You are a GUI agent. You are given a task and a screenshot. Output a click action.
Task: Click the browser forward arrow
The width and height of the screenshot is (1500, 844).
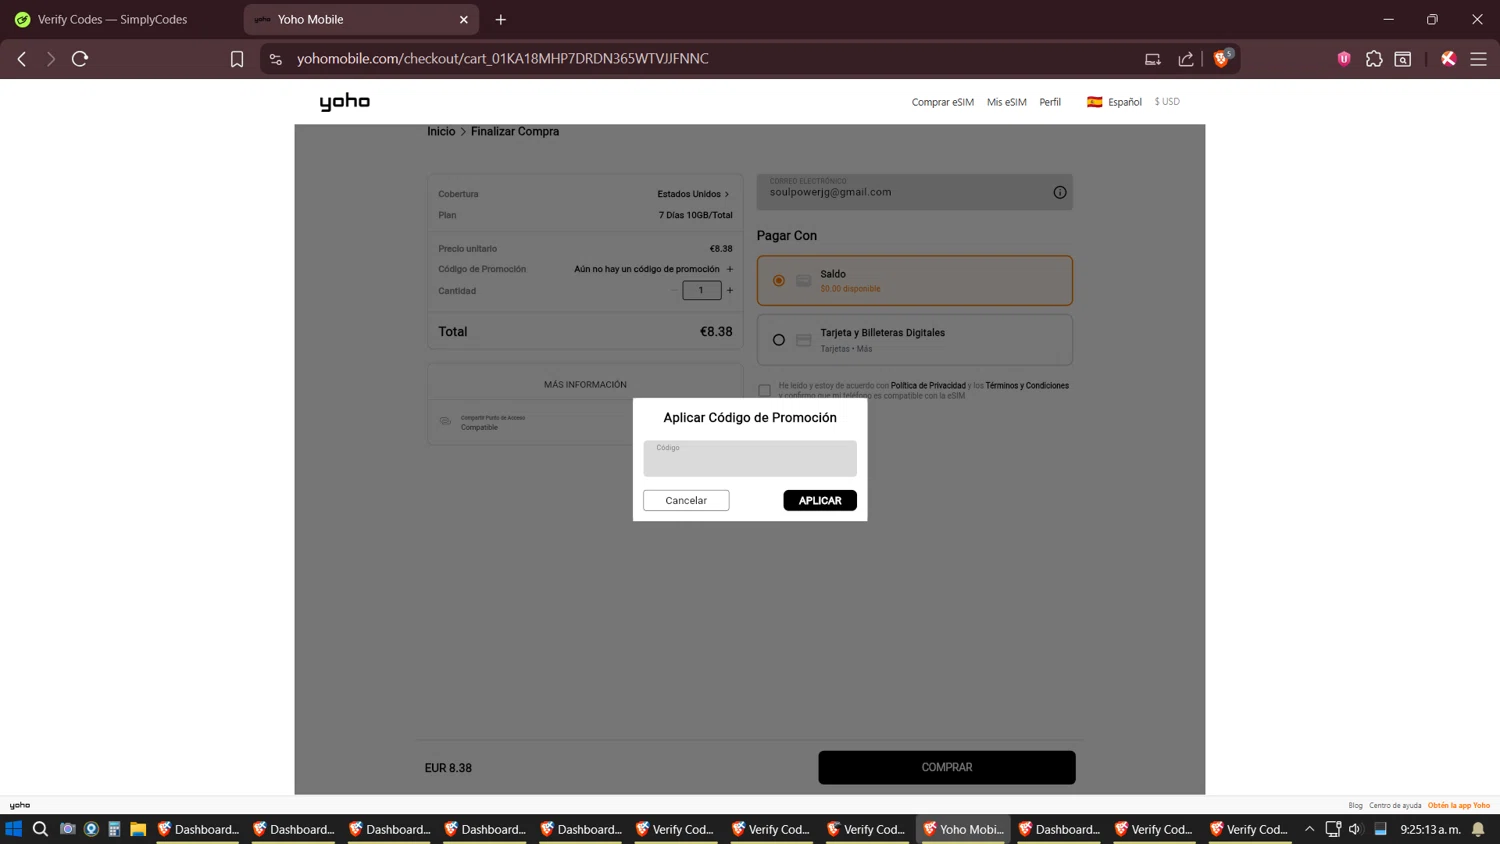50,59
